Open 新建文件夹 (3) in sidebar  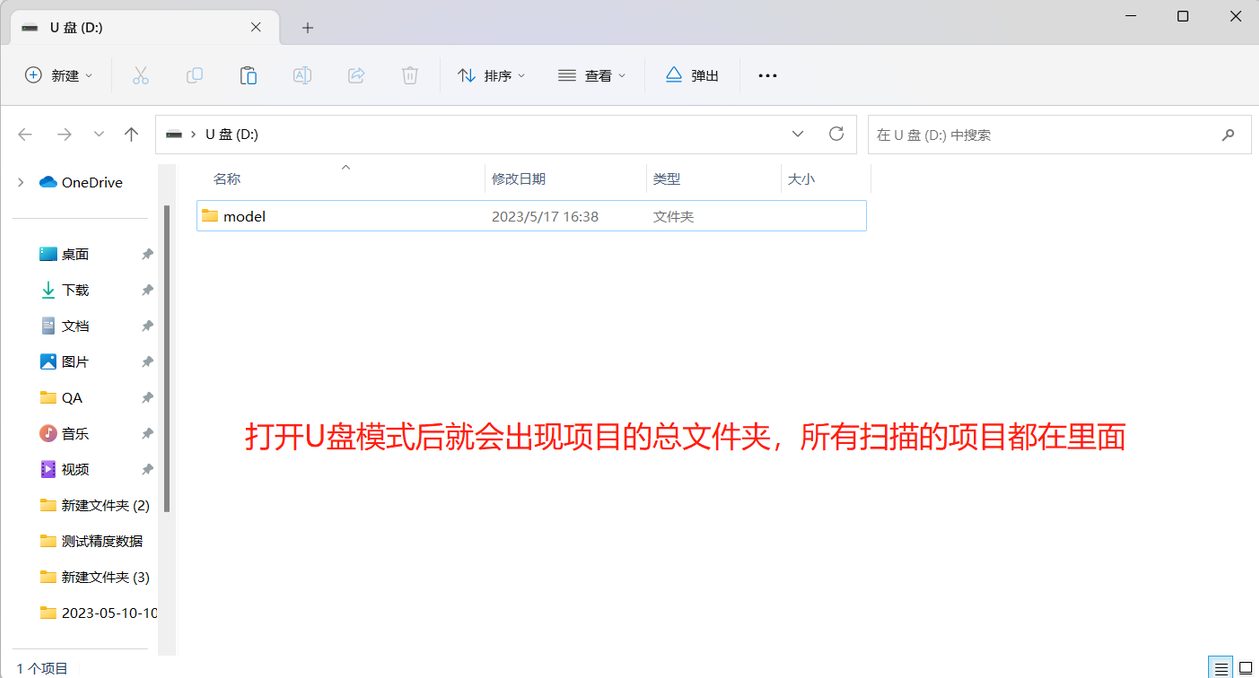click(x=105, y=577)
